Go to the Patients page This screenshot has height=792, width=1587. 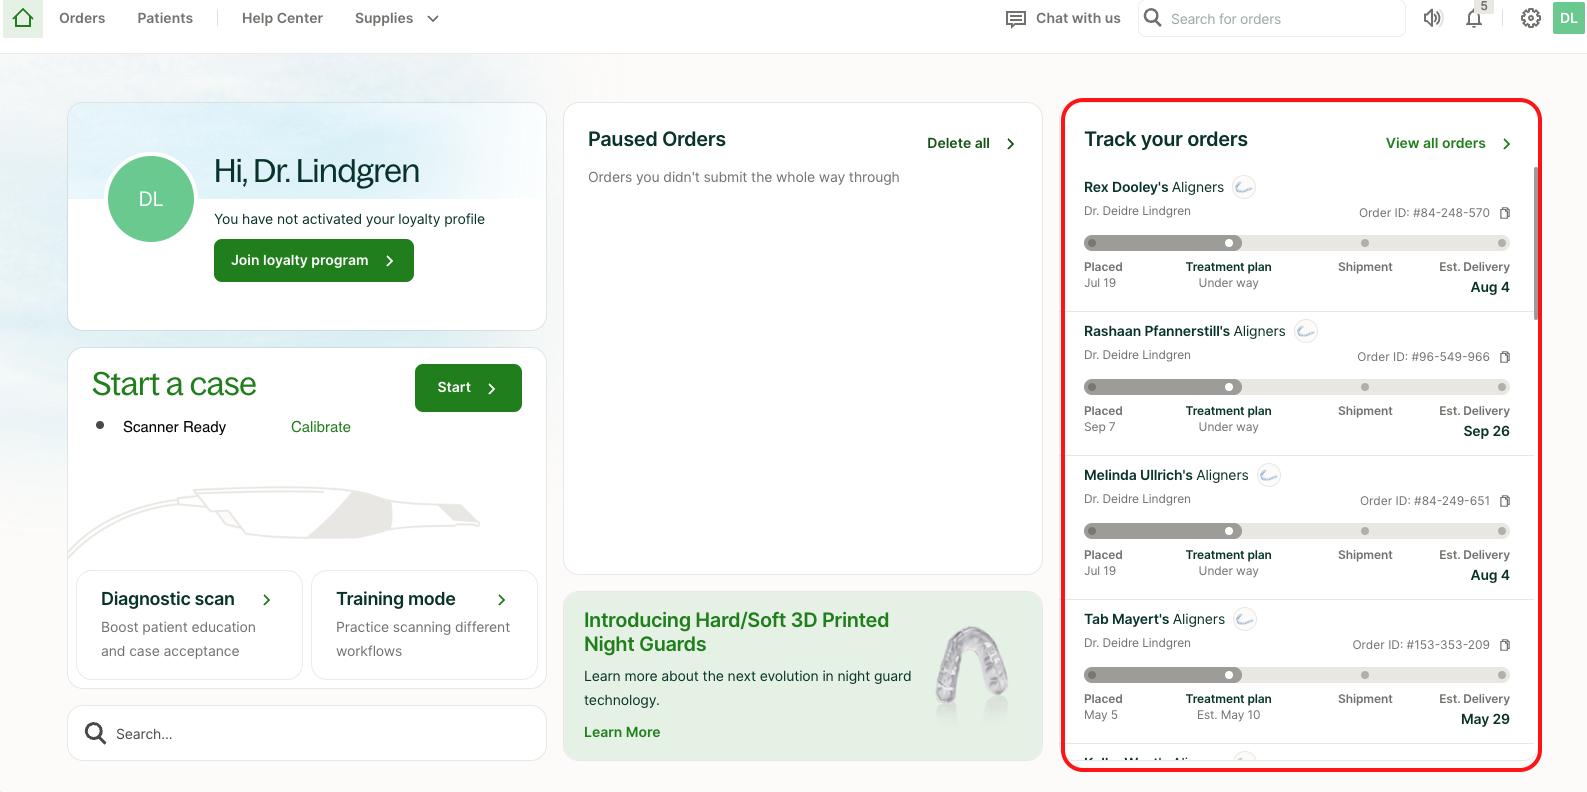[165, 18]
